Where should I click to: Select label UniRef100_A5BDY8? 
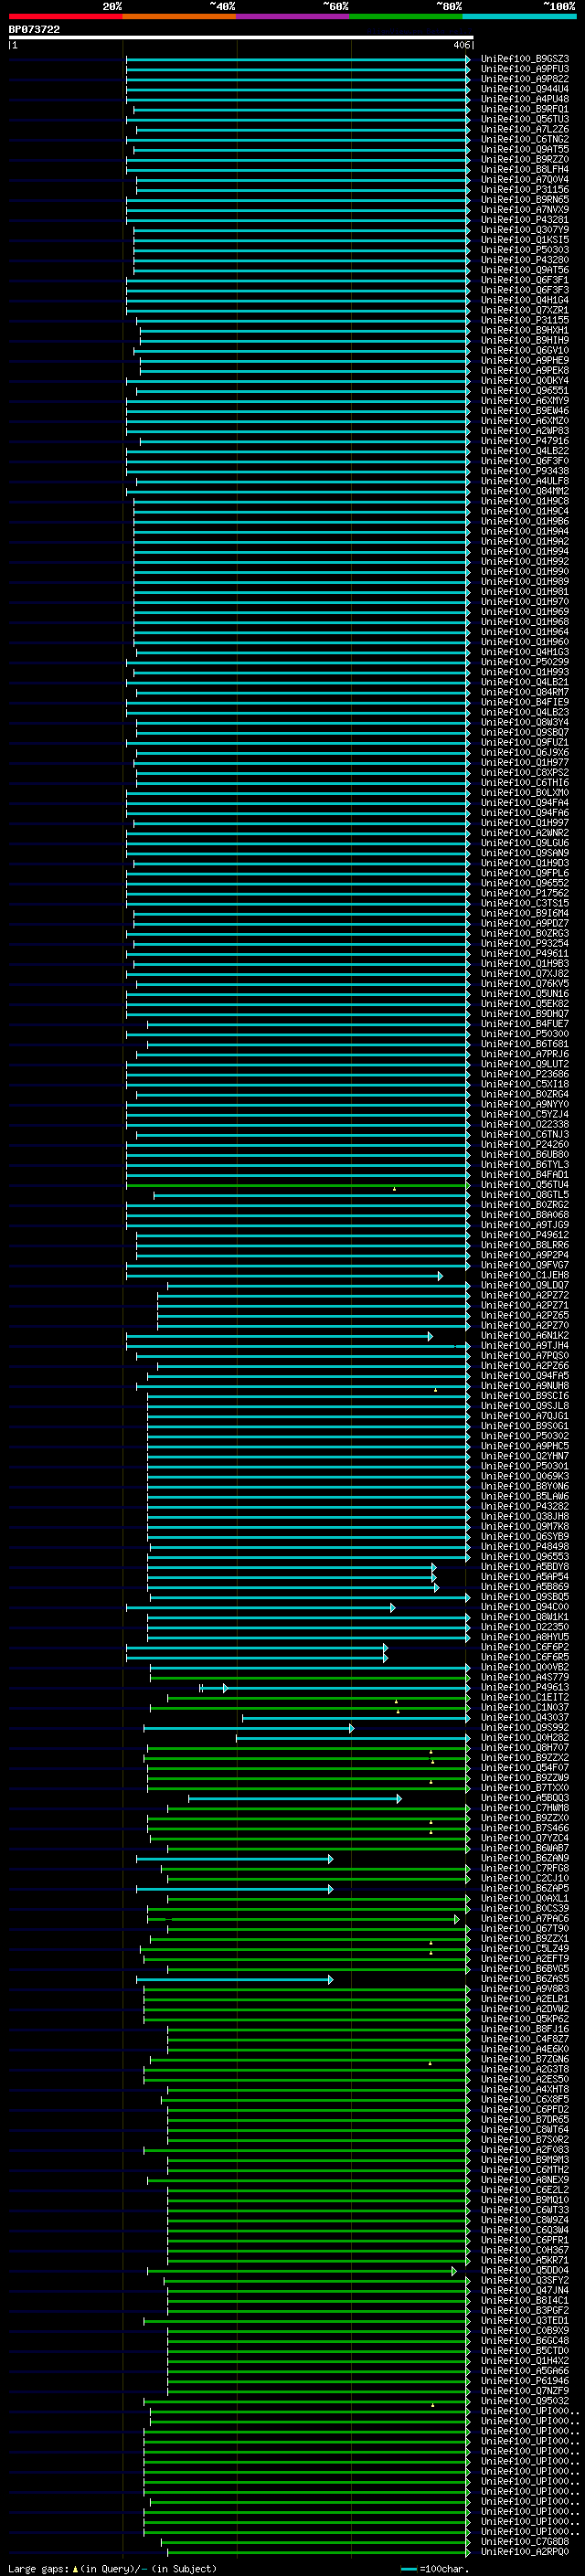pos(525,1566)
